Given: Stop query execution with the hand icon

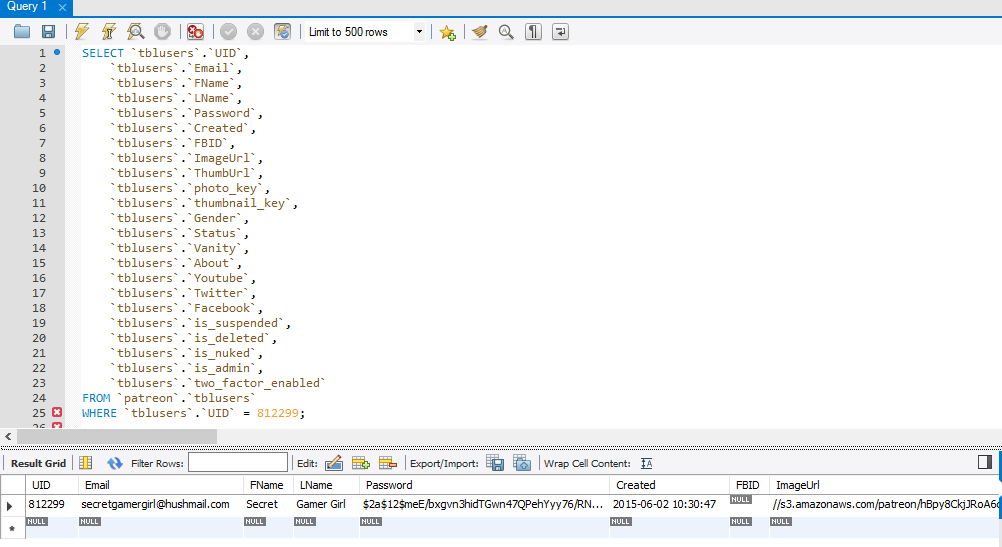Looking at the screenshot, I should click(x=162, y=31).
